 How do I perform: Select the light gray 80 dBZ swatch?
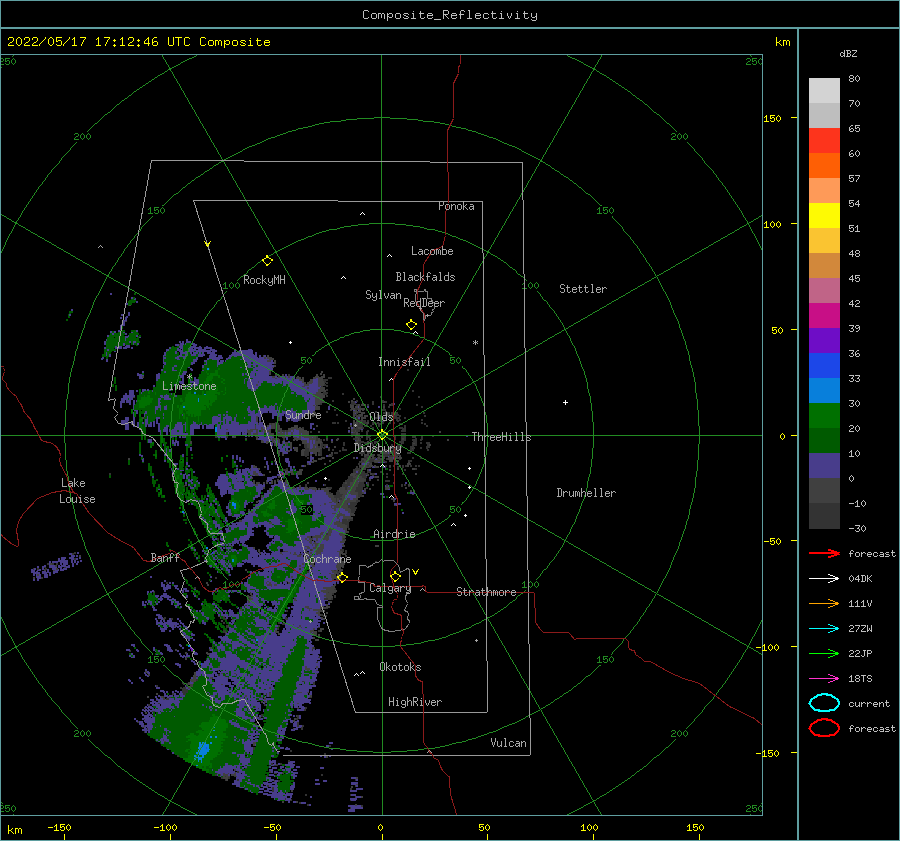tap(824, 91)
